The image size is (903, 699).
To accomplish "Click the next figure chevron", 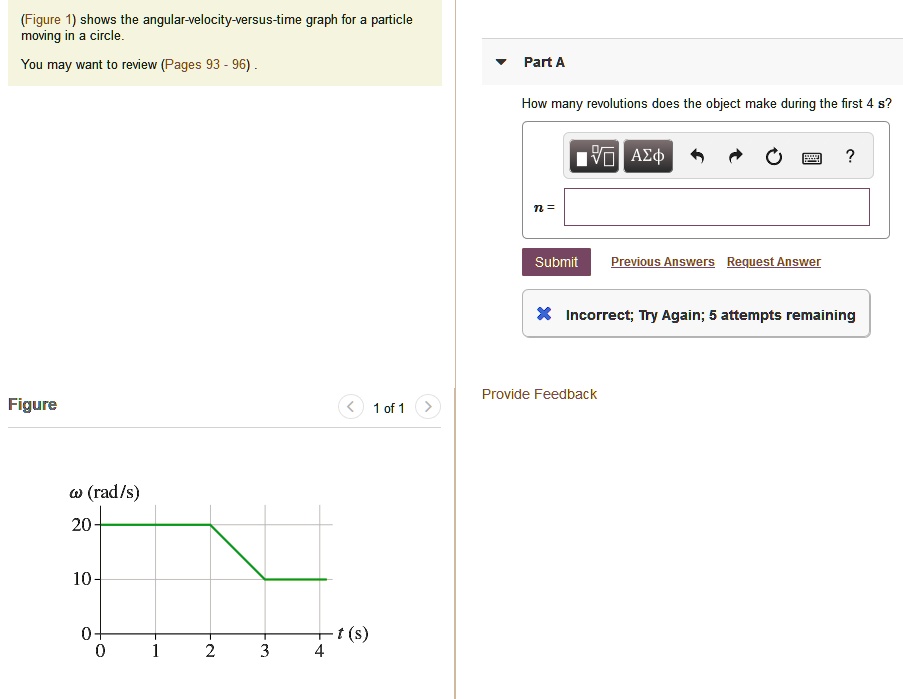I will (x=427, y=407).
